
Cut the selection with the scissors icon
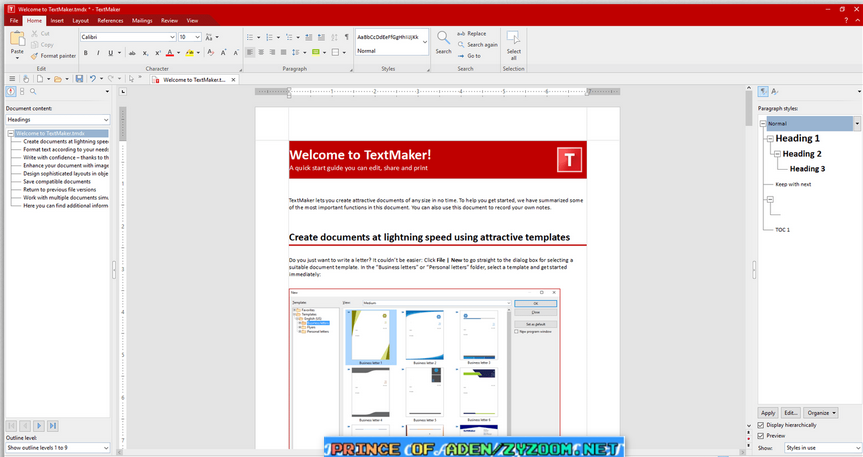pyautogui.click(x=35, y=34)
